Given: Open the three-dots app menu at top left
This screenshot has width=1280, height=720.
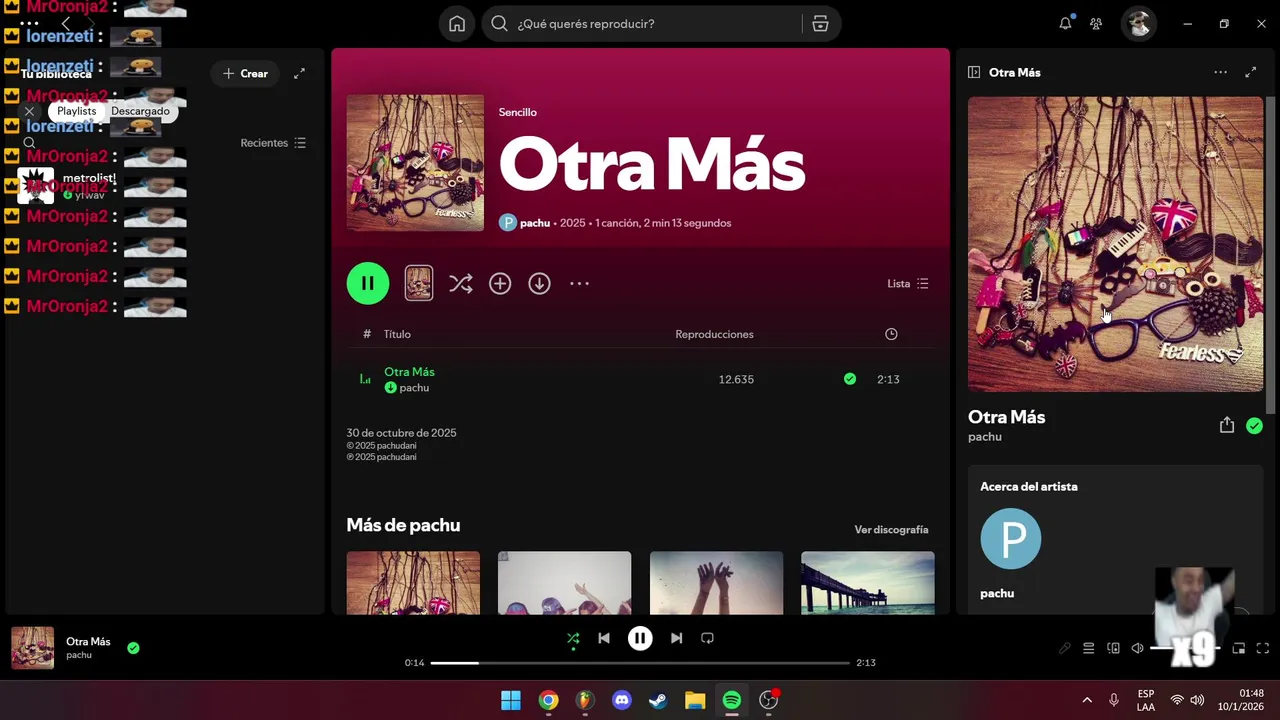Looking at the screenshot, I should pyautogui.click(x=29, y=23).
